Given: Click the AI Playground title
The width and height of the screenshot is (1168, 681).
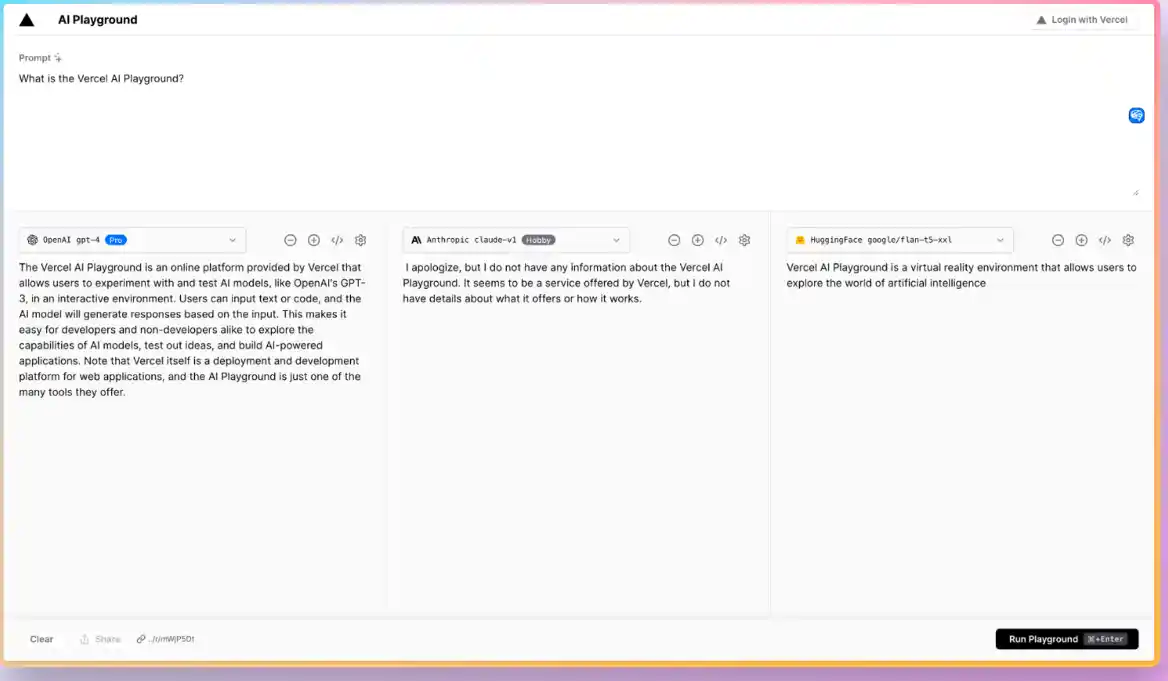Looking at the screenshot, I should tap(98, 20).
